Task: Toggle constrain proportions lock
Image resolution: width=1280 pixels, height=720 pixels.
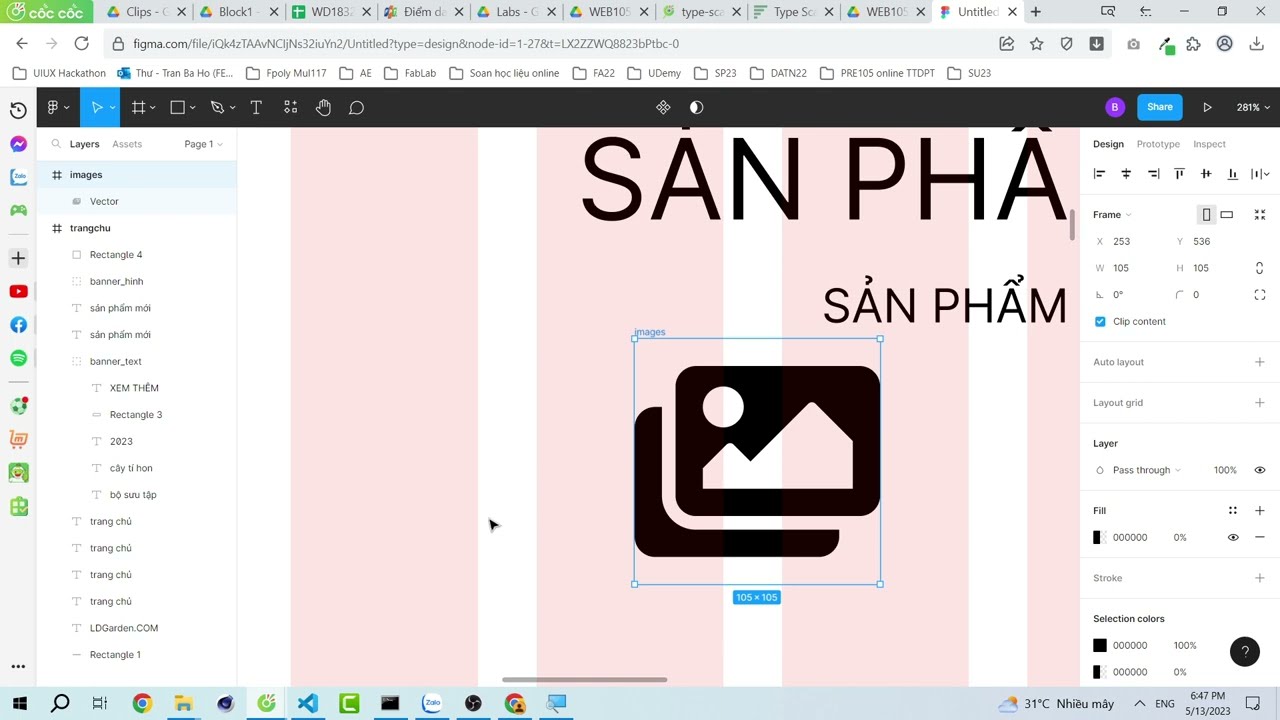Action: 1260,268
